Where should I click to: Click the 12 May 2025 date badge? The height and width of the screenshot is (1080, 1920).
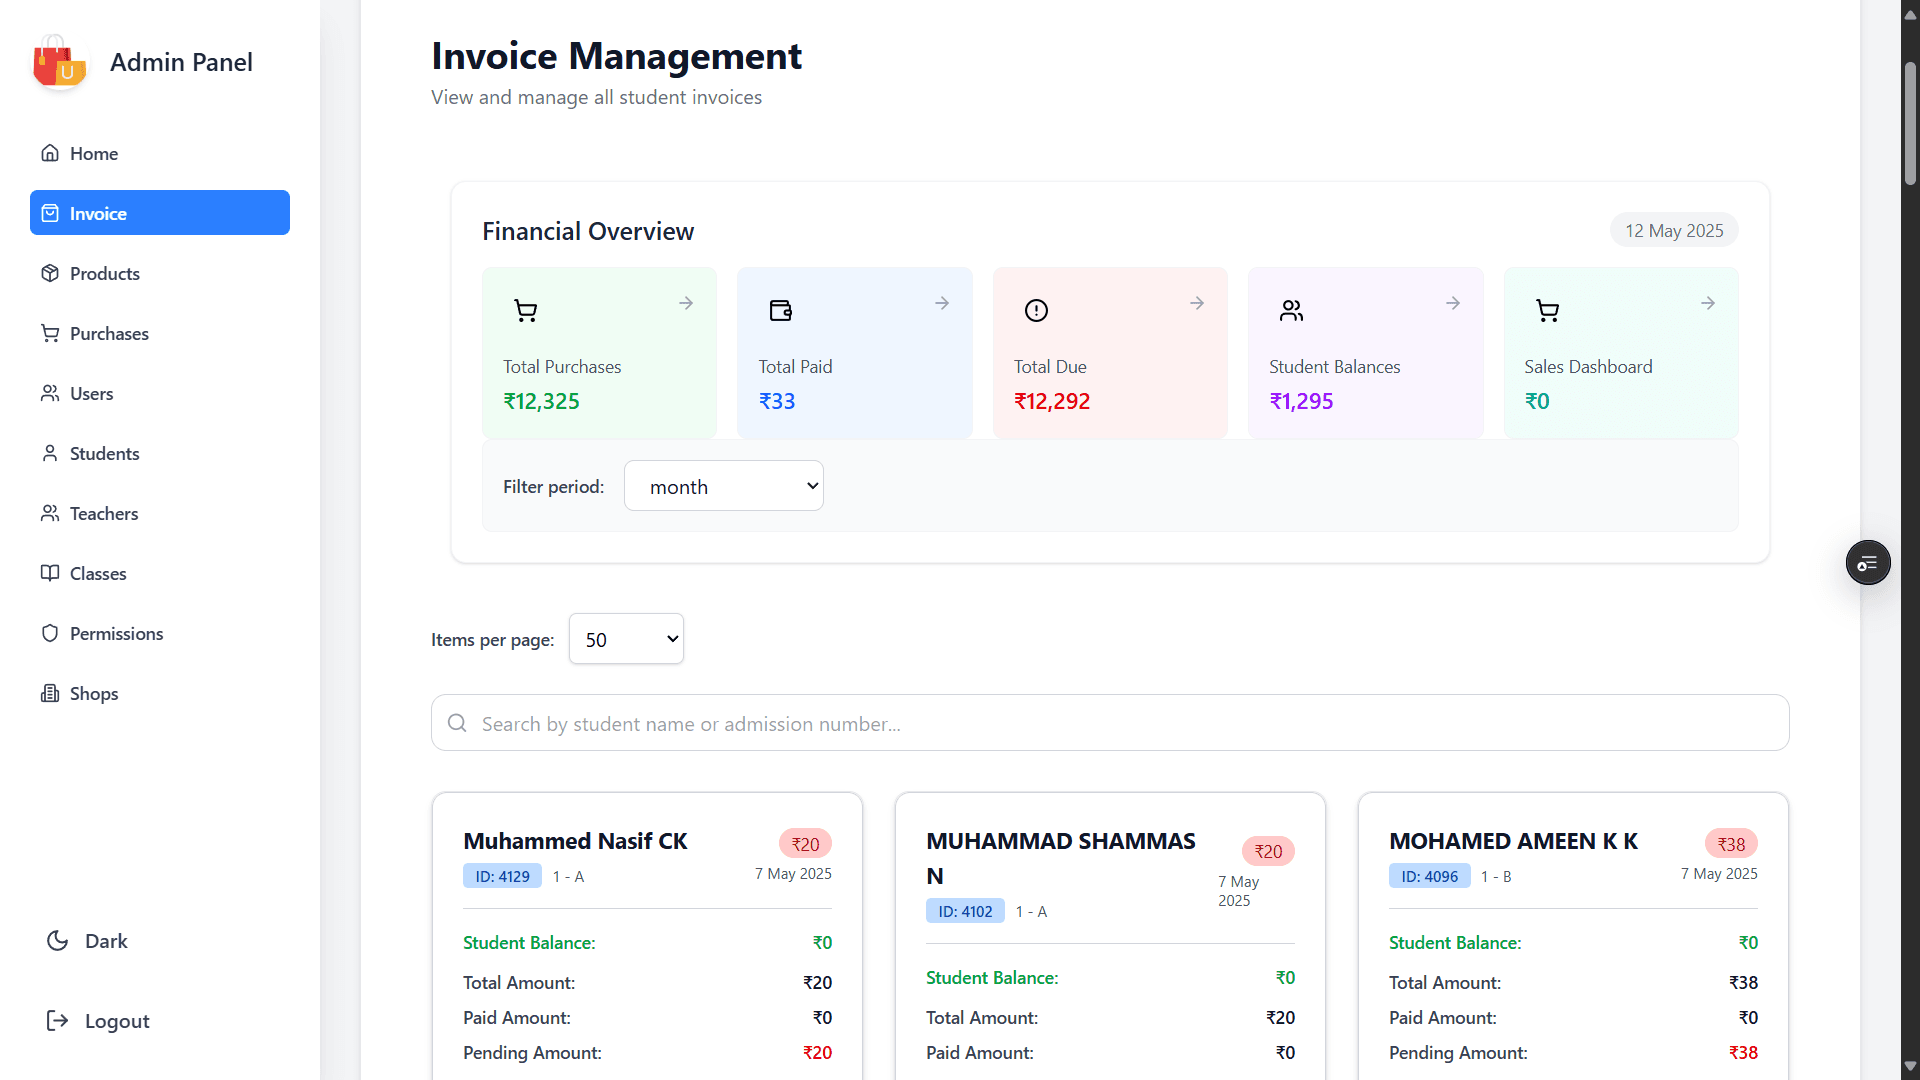(x=1674, y=230)
